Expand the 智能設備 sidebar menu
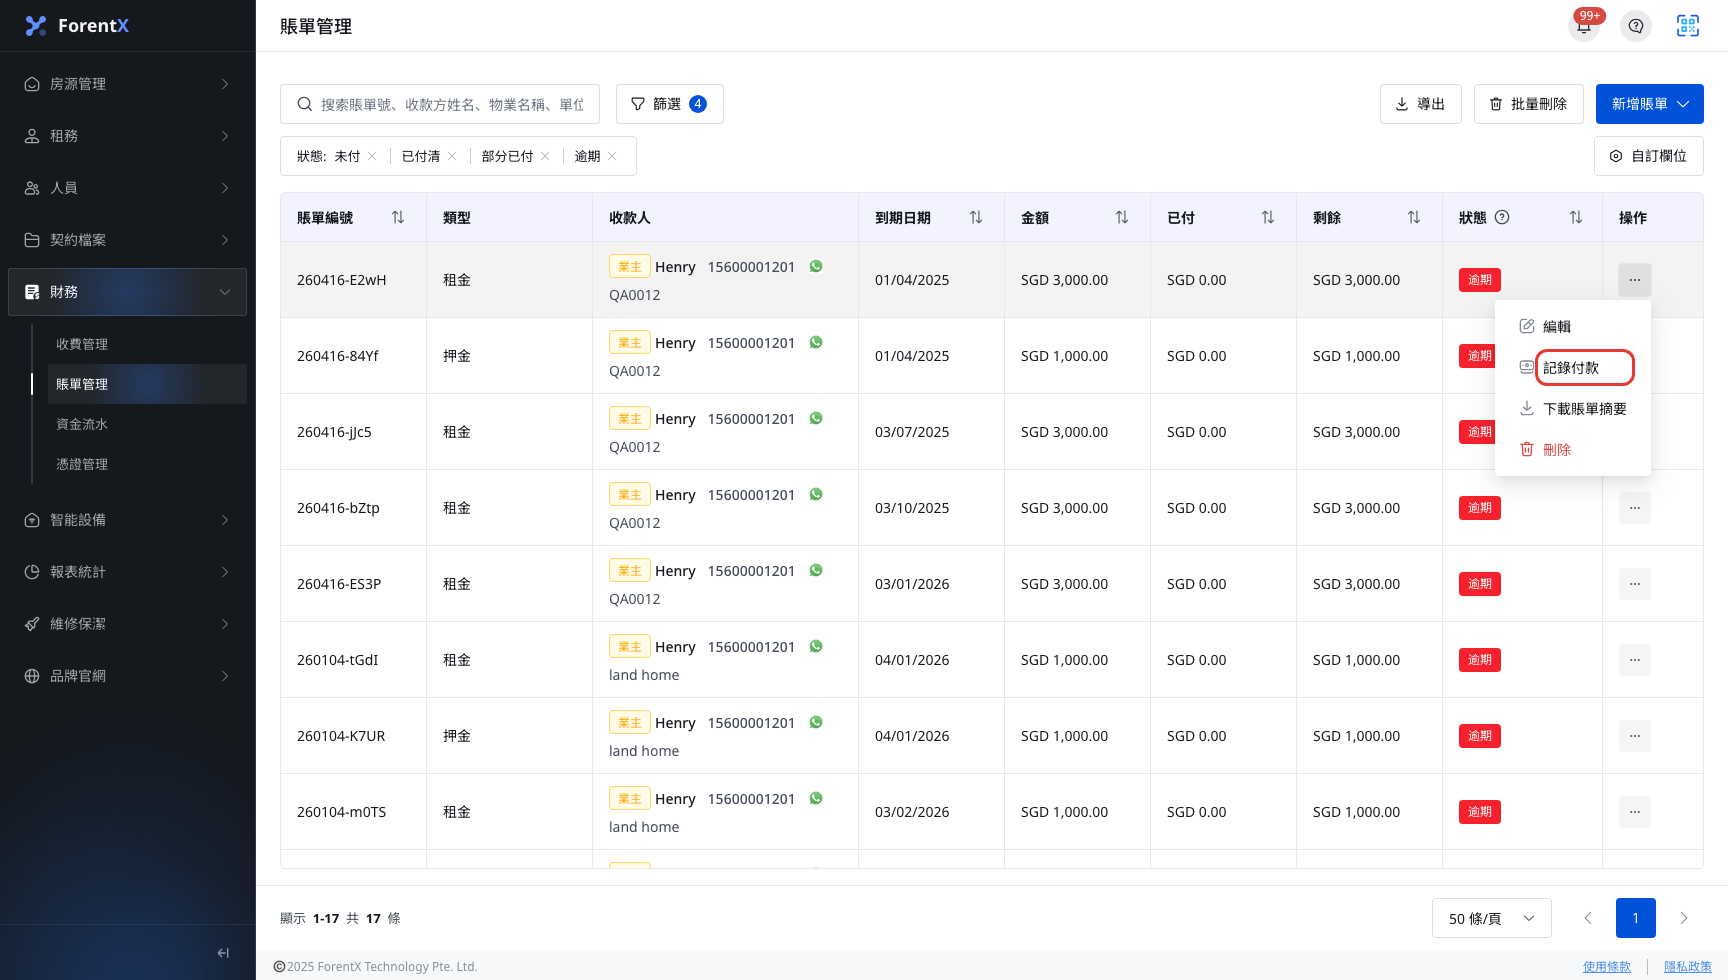The height and width of the screenshot is (980, 1728). 127,520
